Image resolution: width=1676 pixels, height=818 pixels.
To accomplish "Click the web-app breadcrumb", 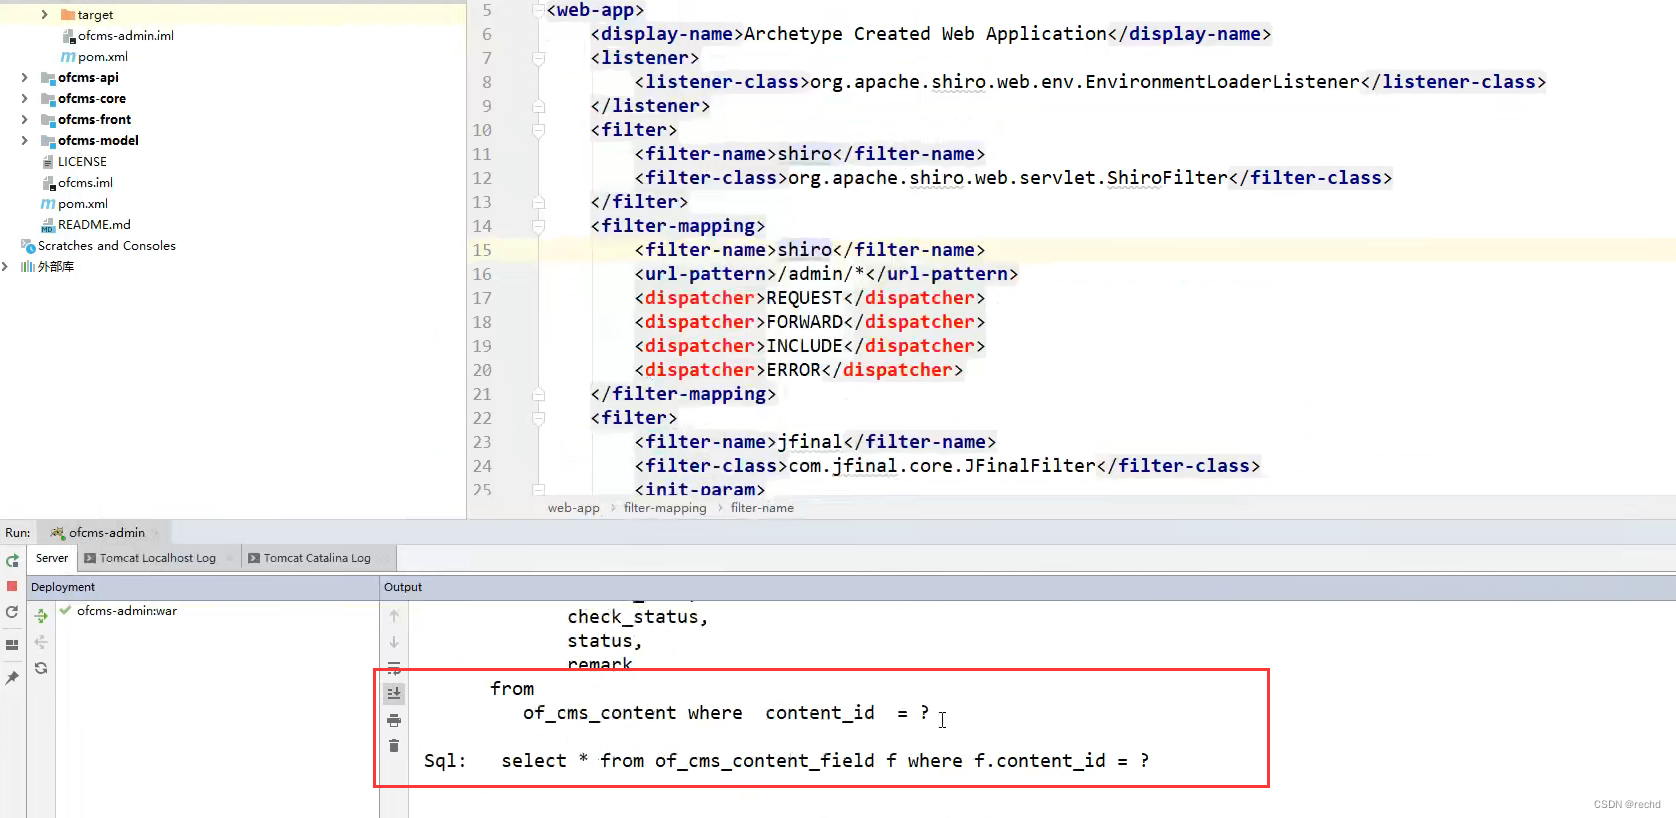I will pyautogui.click(x=574, y=508).
